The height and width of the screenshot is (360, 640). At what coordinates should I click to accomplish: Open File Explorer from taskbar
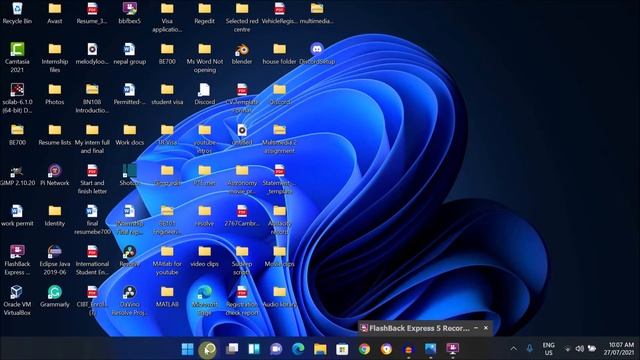(x=320, y=349)
